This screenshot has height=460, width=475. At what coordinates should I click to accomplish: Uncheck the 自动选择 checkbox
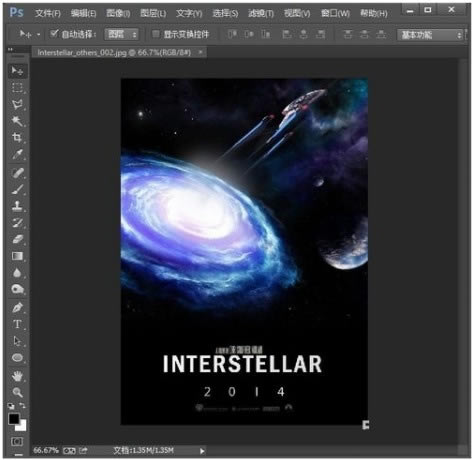click(54, 33)
